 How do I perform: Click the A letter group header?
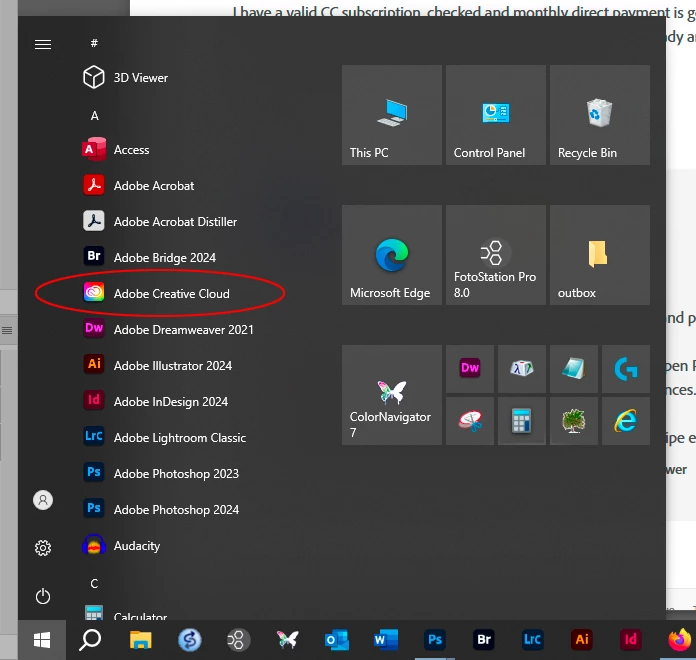click(95, 116)
